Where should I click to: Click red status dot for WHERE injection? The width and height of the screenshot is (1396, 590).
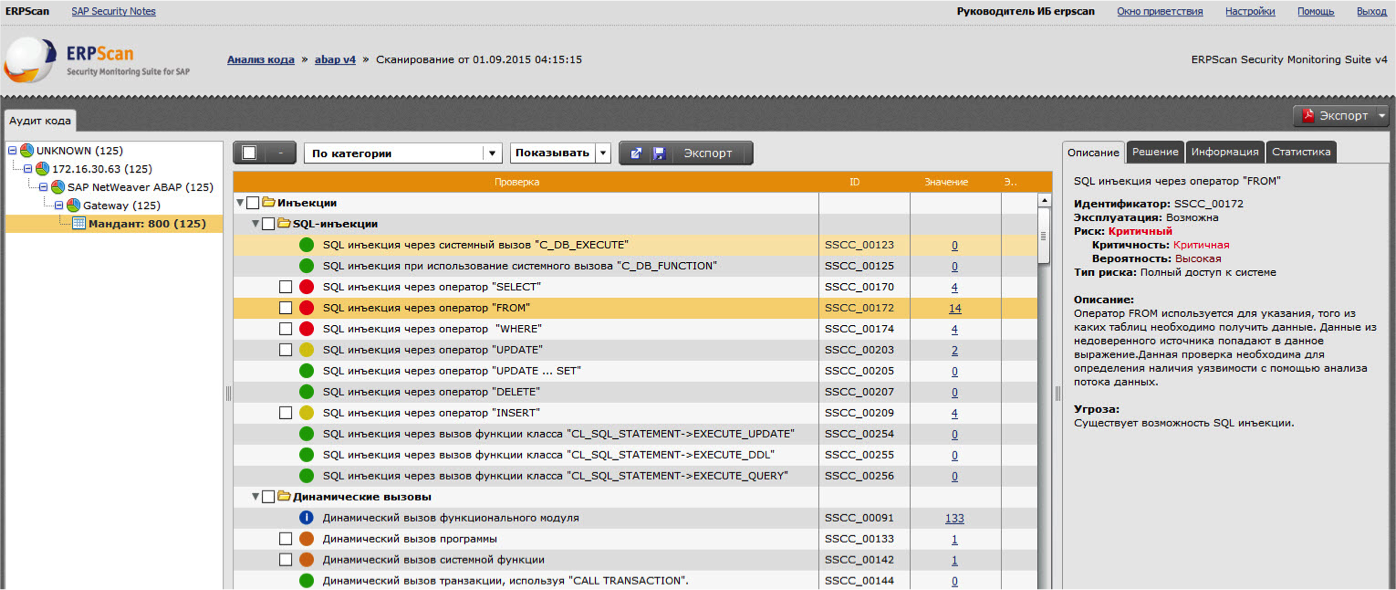pos(307,329)
